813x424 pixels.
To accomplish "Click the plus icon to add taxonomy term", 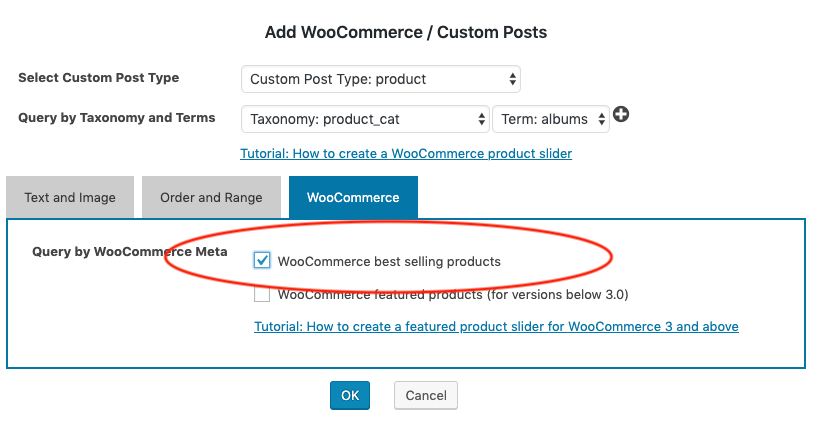I will (x=621, y=116).
